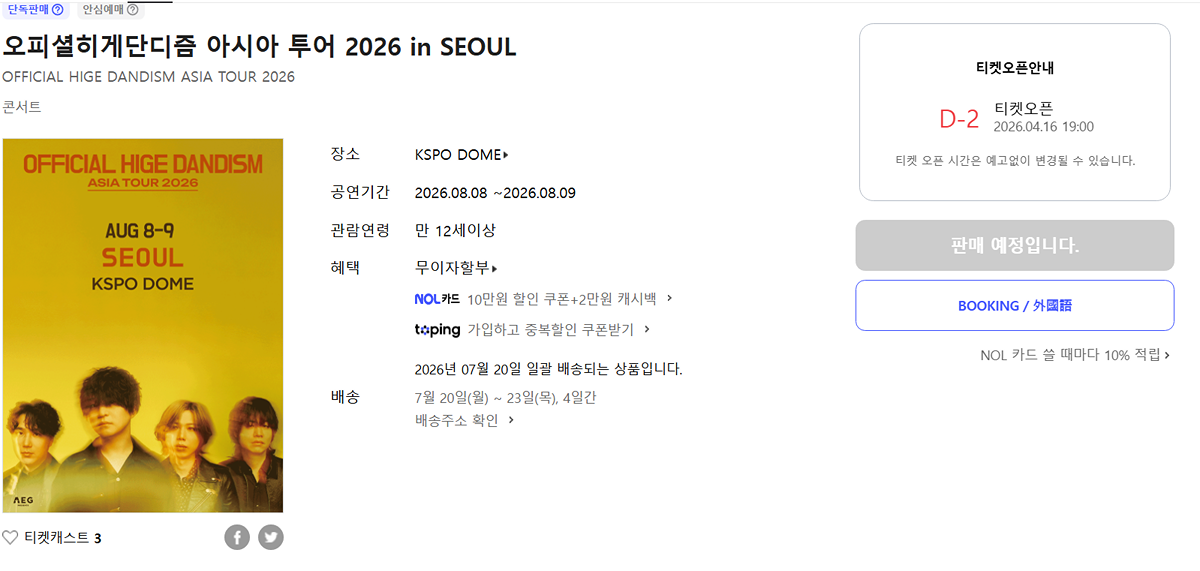Viewport: 1200px width, 571px height.
Task: Expand the 무이자할부 benefit details
Action: [495, 268]
